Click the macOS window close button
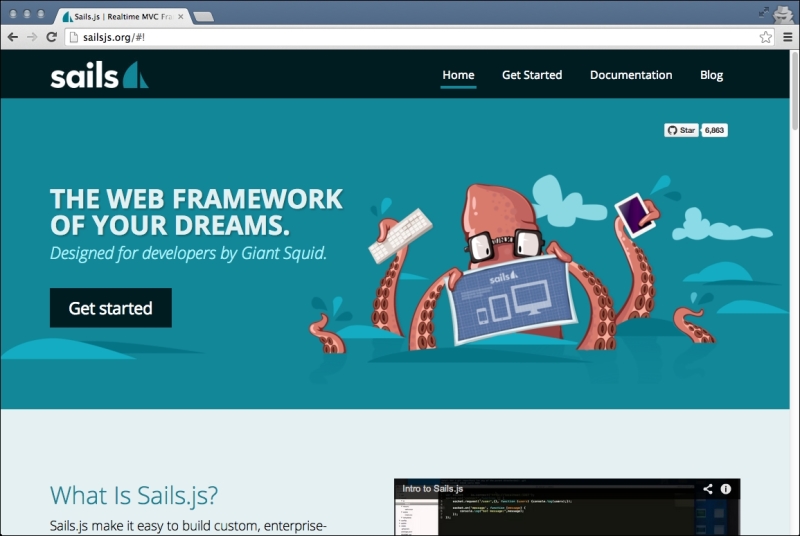 pyautogui.click(x=13, y=14)
